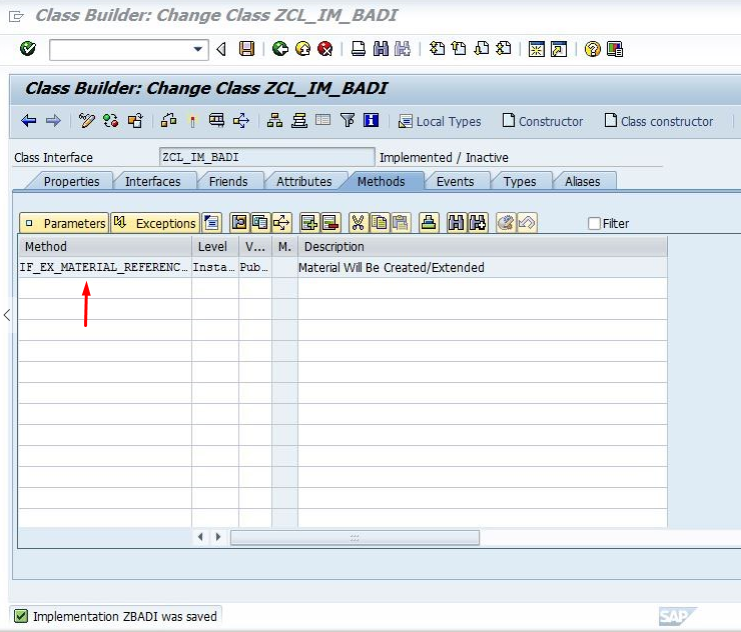Screen dimensions: 741x632
Task: Click the funnel filter icon in the application toolbar
Action: click(x=347, y=121)
